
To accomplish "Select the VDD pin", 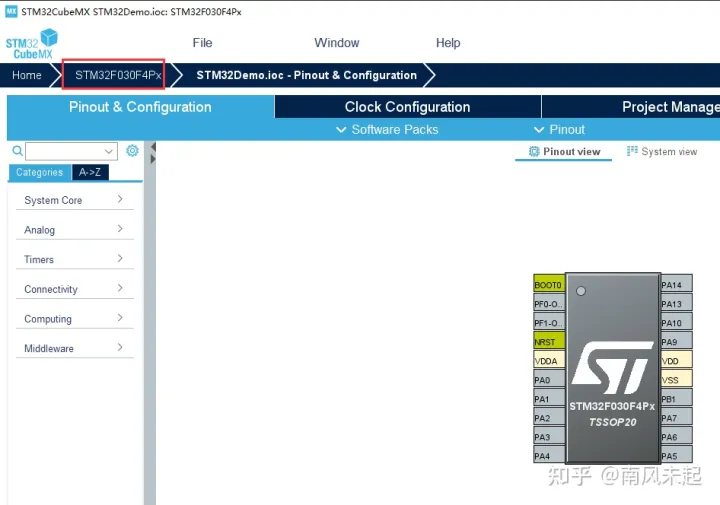I will [677, 361].
